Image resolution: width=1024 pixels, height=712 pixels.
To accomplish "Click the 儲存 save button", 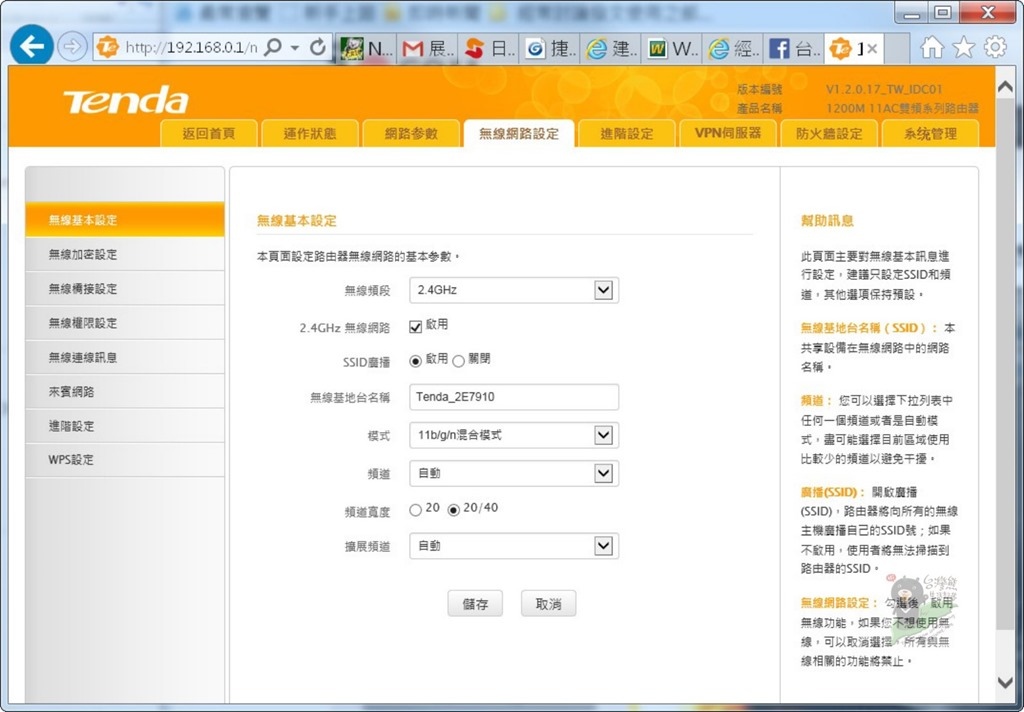I will (x=475, y=604).
